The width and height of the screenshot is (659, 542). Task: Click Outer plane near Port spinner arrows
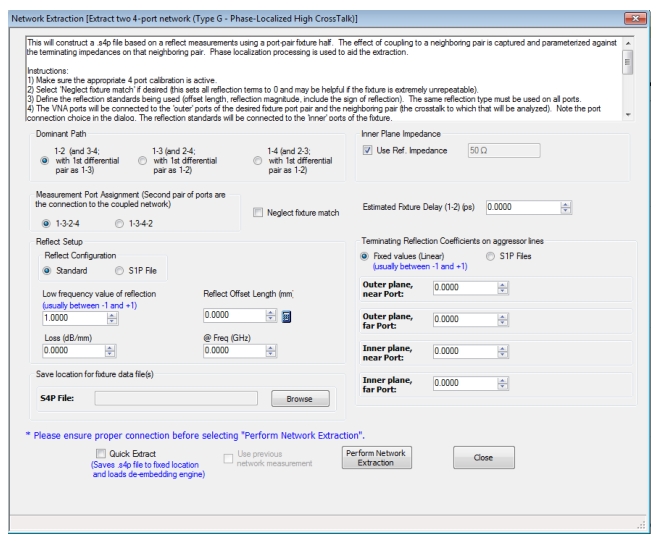tap(503, 287)
